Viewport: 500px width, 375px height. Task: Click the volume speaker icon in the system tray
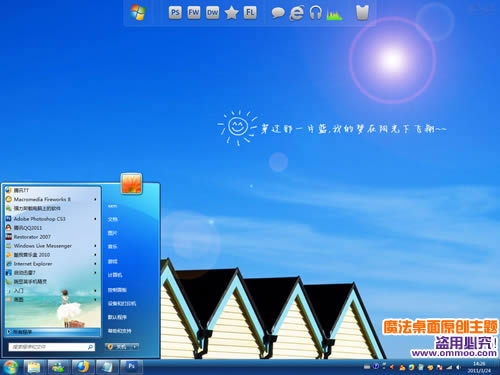[x=458, y=367]
